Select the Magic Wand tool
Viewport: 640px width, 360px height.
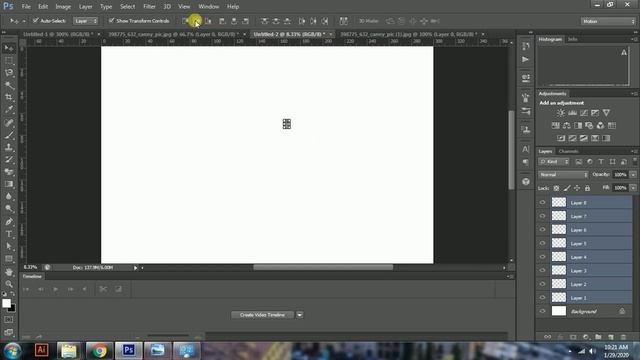coord(9,85)
